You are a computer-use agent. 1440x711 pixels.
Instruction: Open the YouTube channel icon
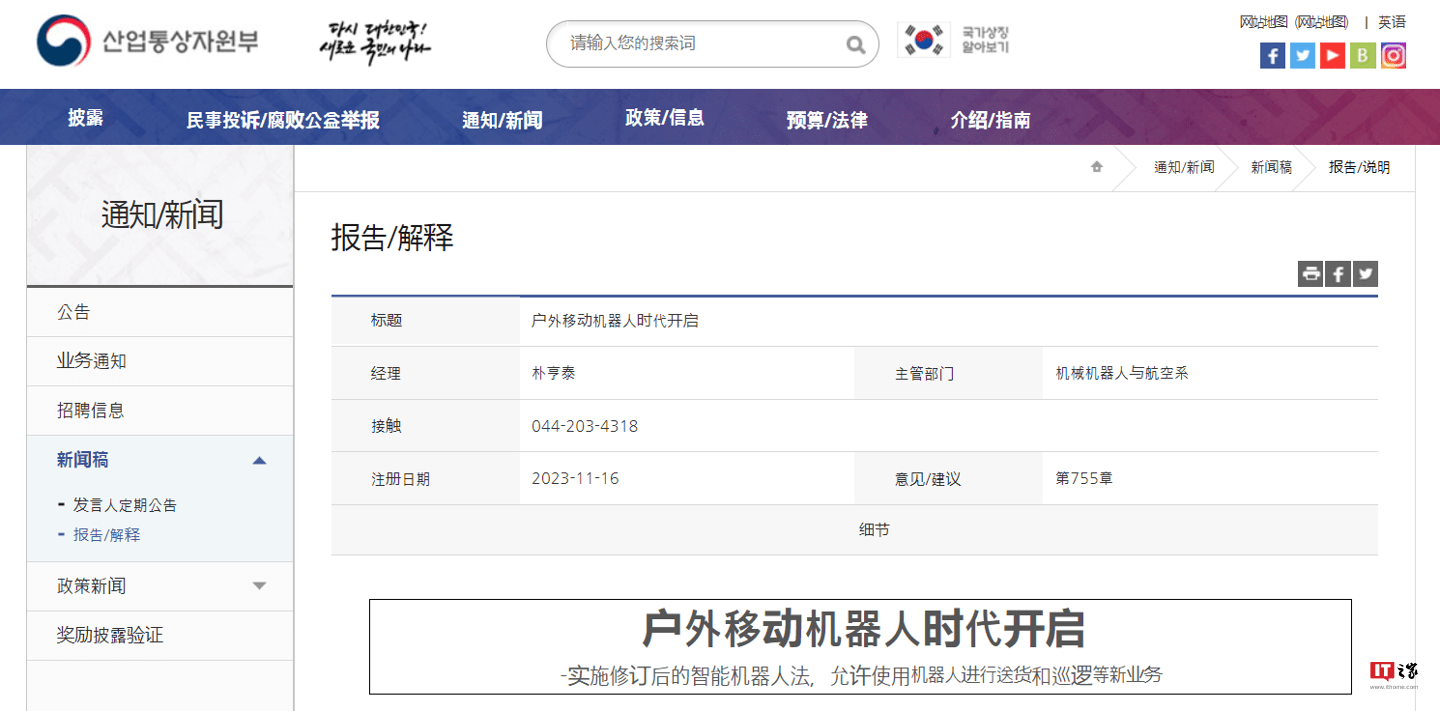1332,55
